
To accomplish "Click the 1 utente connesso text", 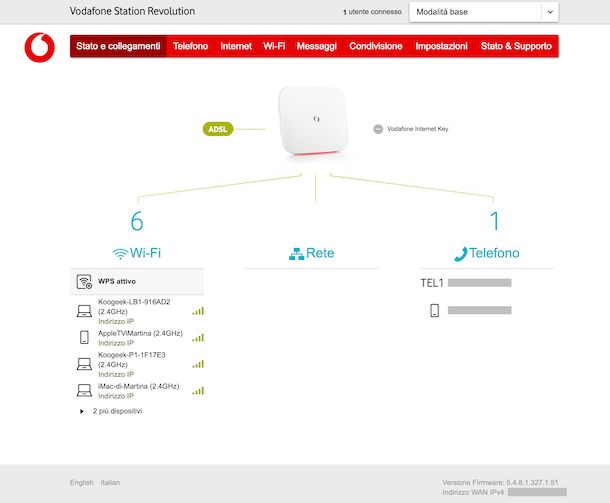I will [x=372, y=12].
